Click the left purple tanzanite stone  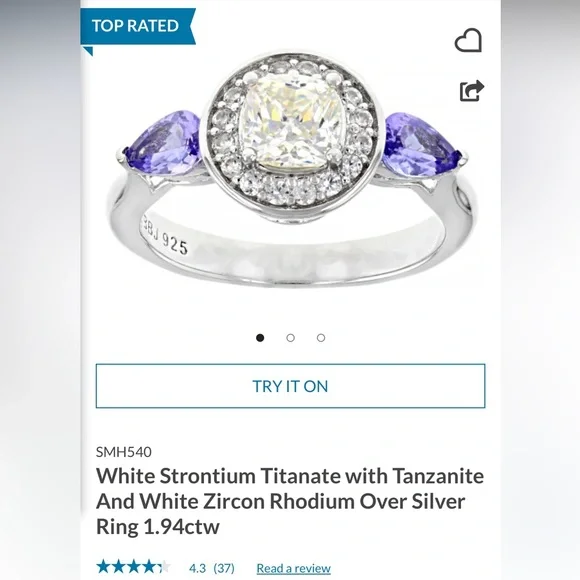coord(163,144)
